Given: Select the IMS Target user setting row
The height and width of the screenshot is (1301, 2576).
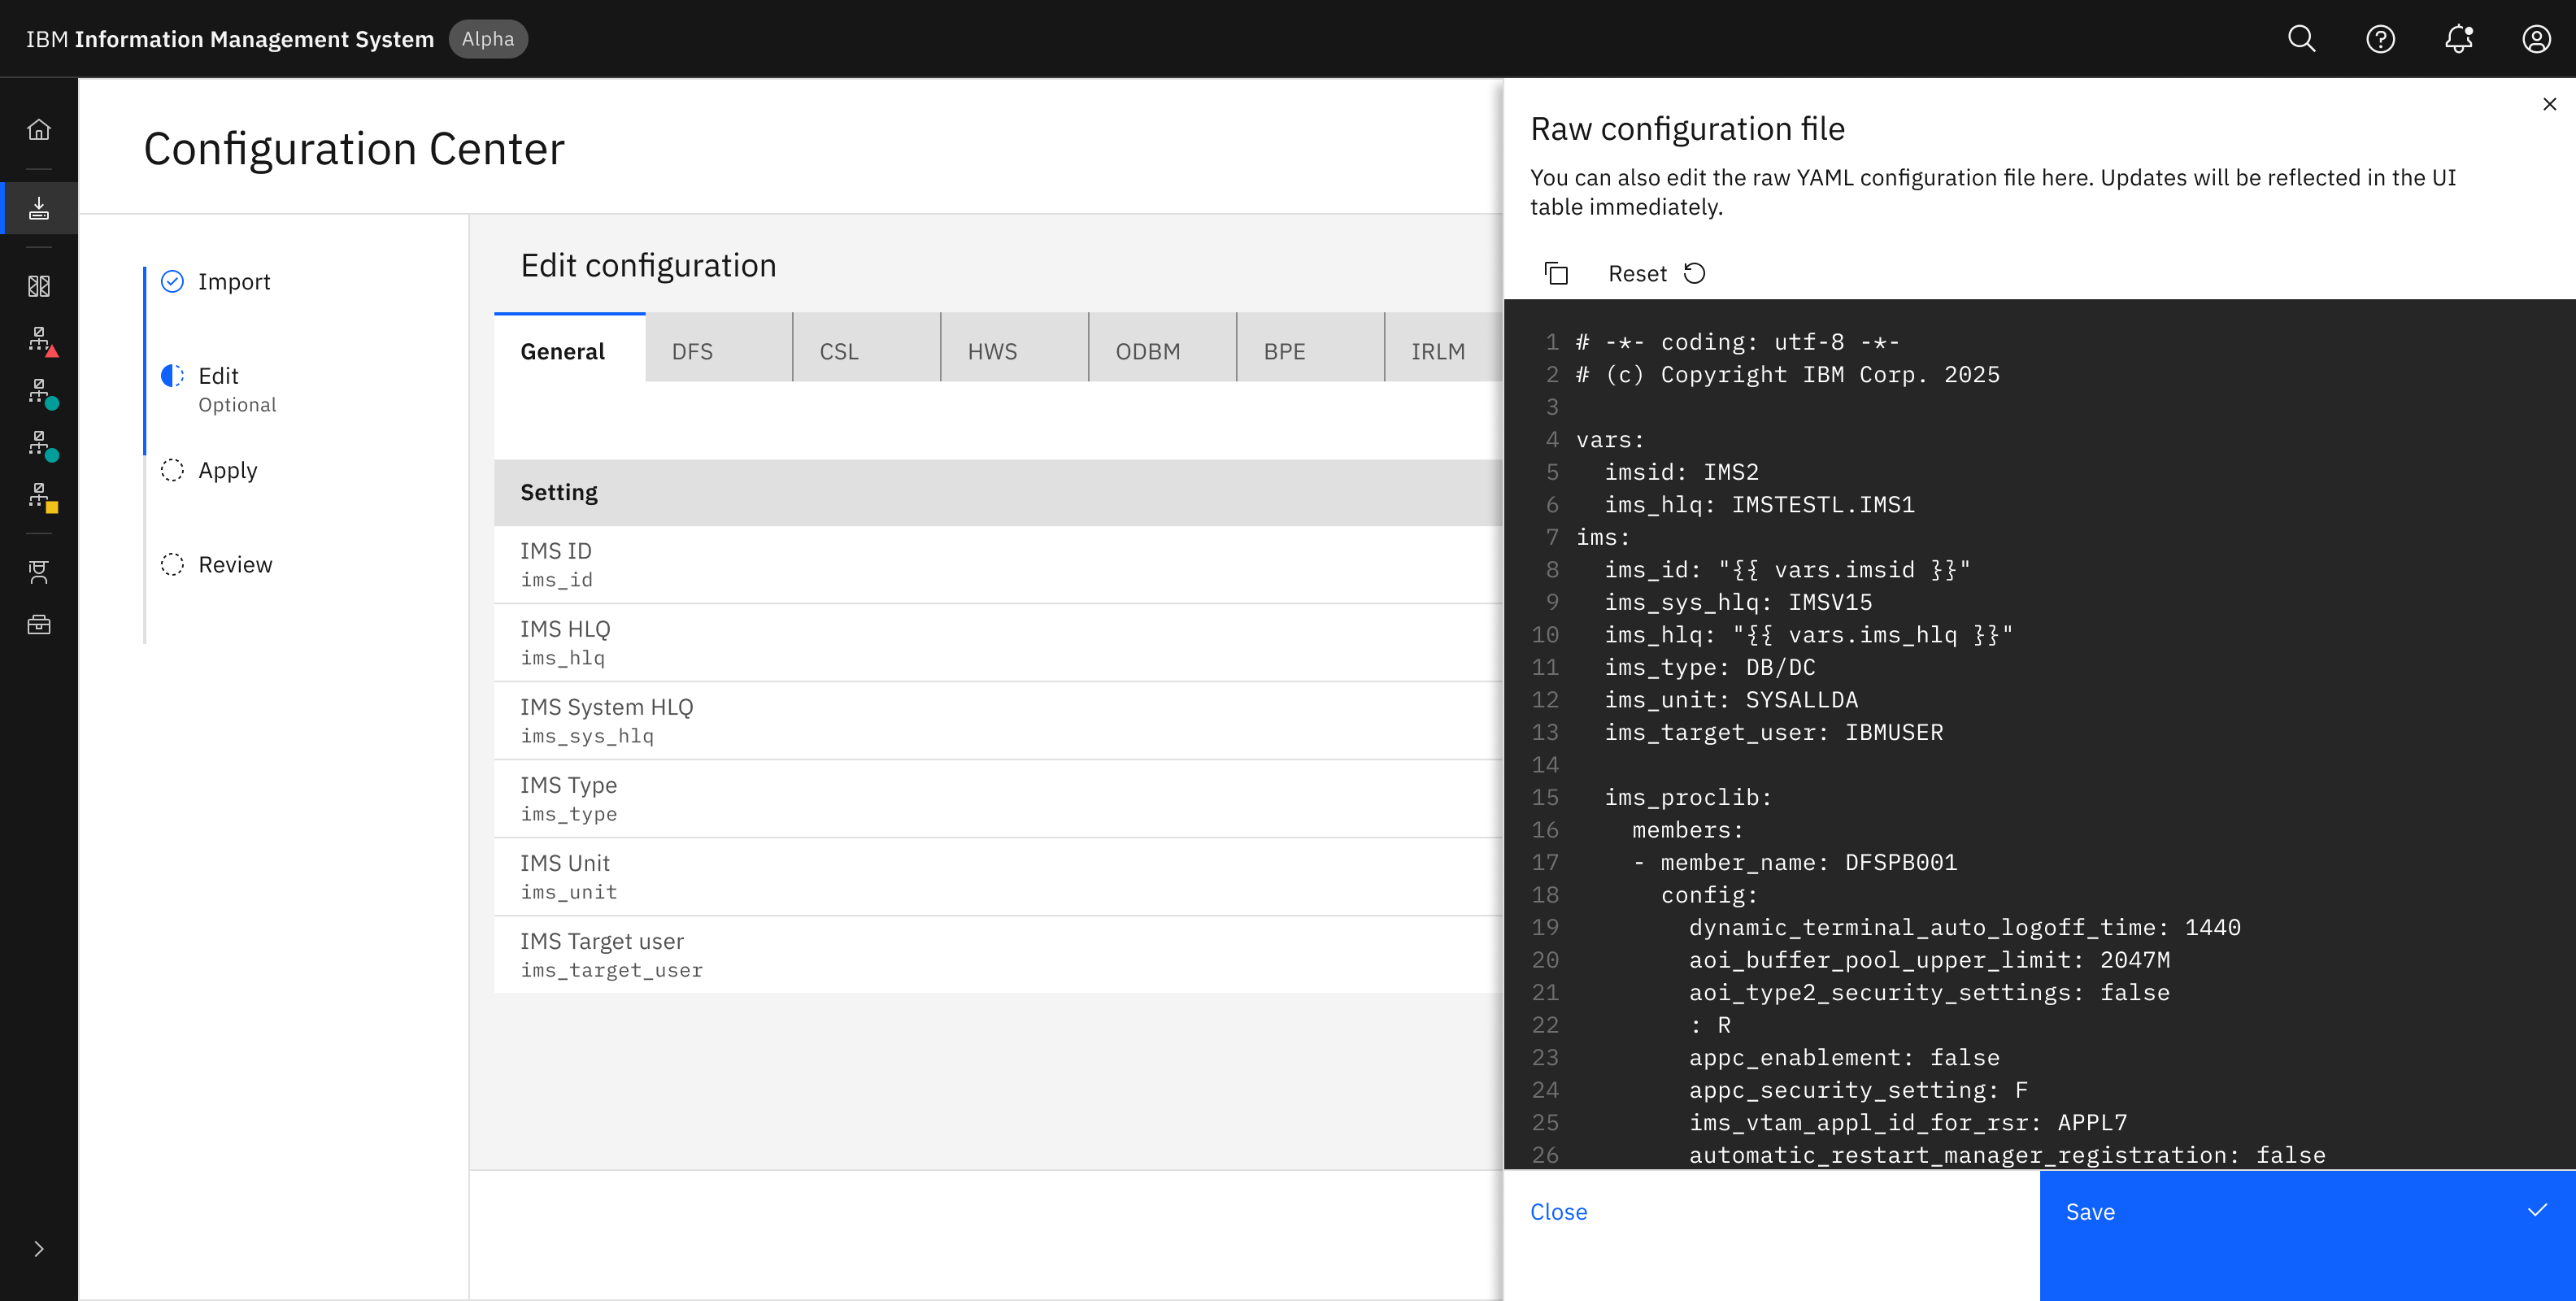Looking at the screenshot, I should [x=998, y=955].
